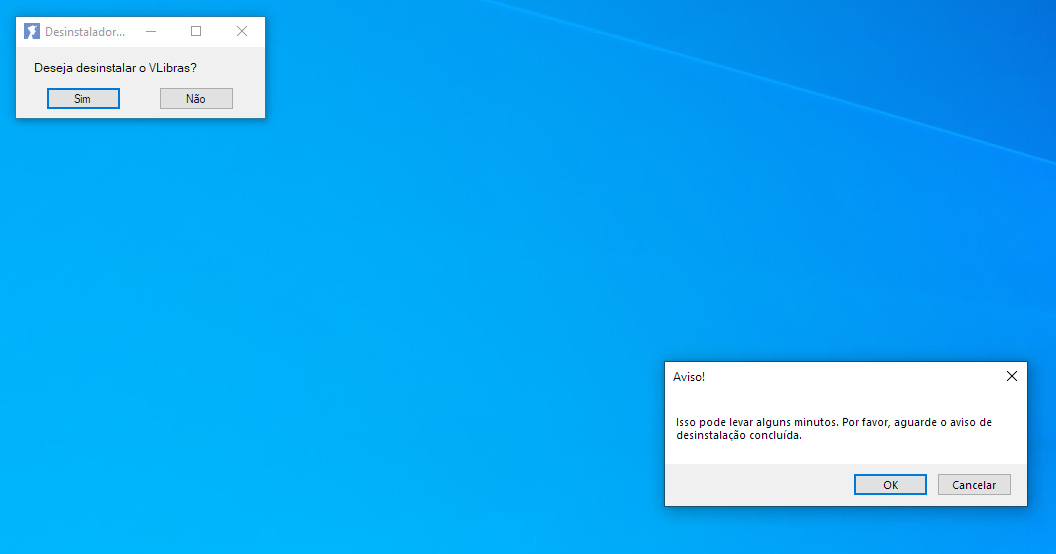Choose Cancelar in the Aviso! dialog
The height and width of the screenshot is (554, 1056).
click(x=974, y=485)
